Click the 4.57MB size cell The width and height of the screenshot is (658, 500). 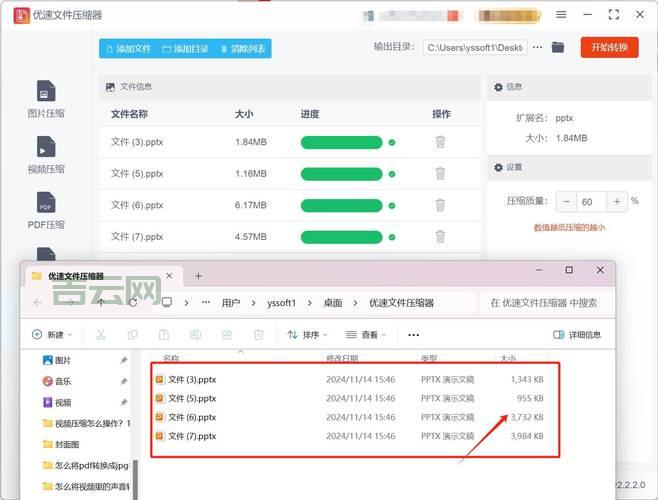tap(251, 237)
